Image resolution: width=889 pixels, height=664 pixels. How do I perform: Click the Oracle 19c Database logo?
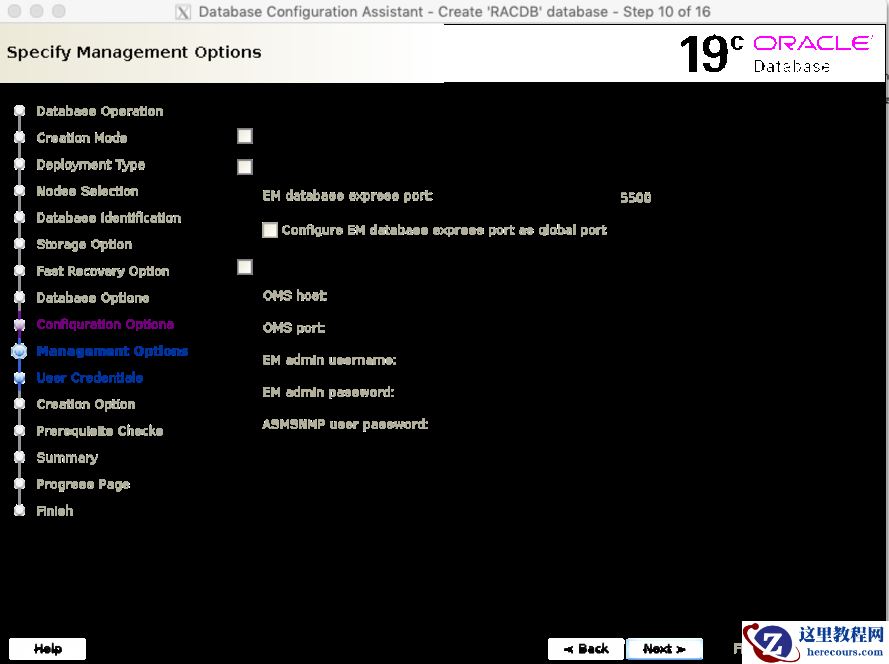click(776, 54)
